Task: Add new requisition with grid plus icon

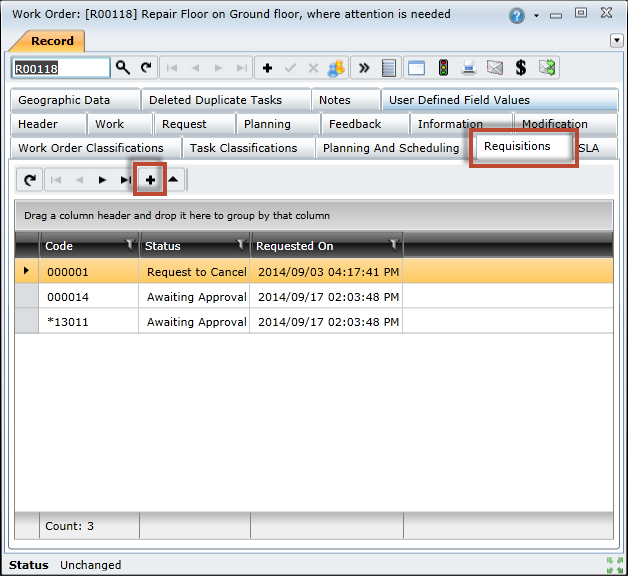Action: (150, 180)
